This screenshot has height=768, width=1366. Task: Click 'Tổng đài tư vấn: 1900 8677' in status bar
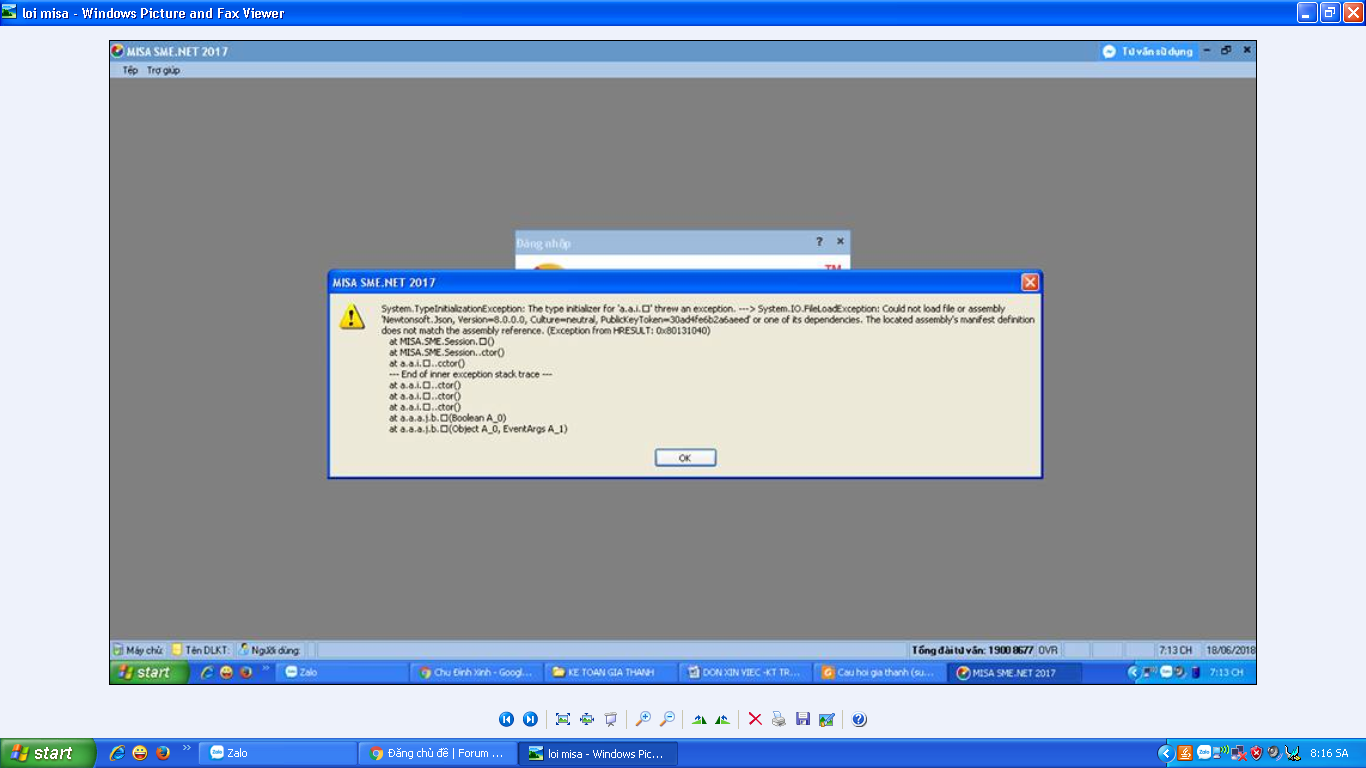point(972,649)
